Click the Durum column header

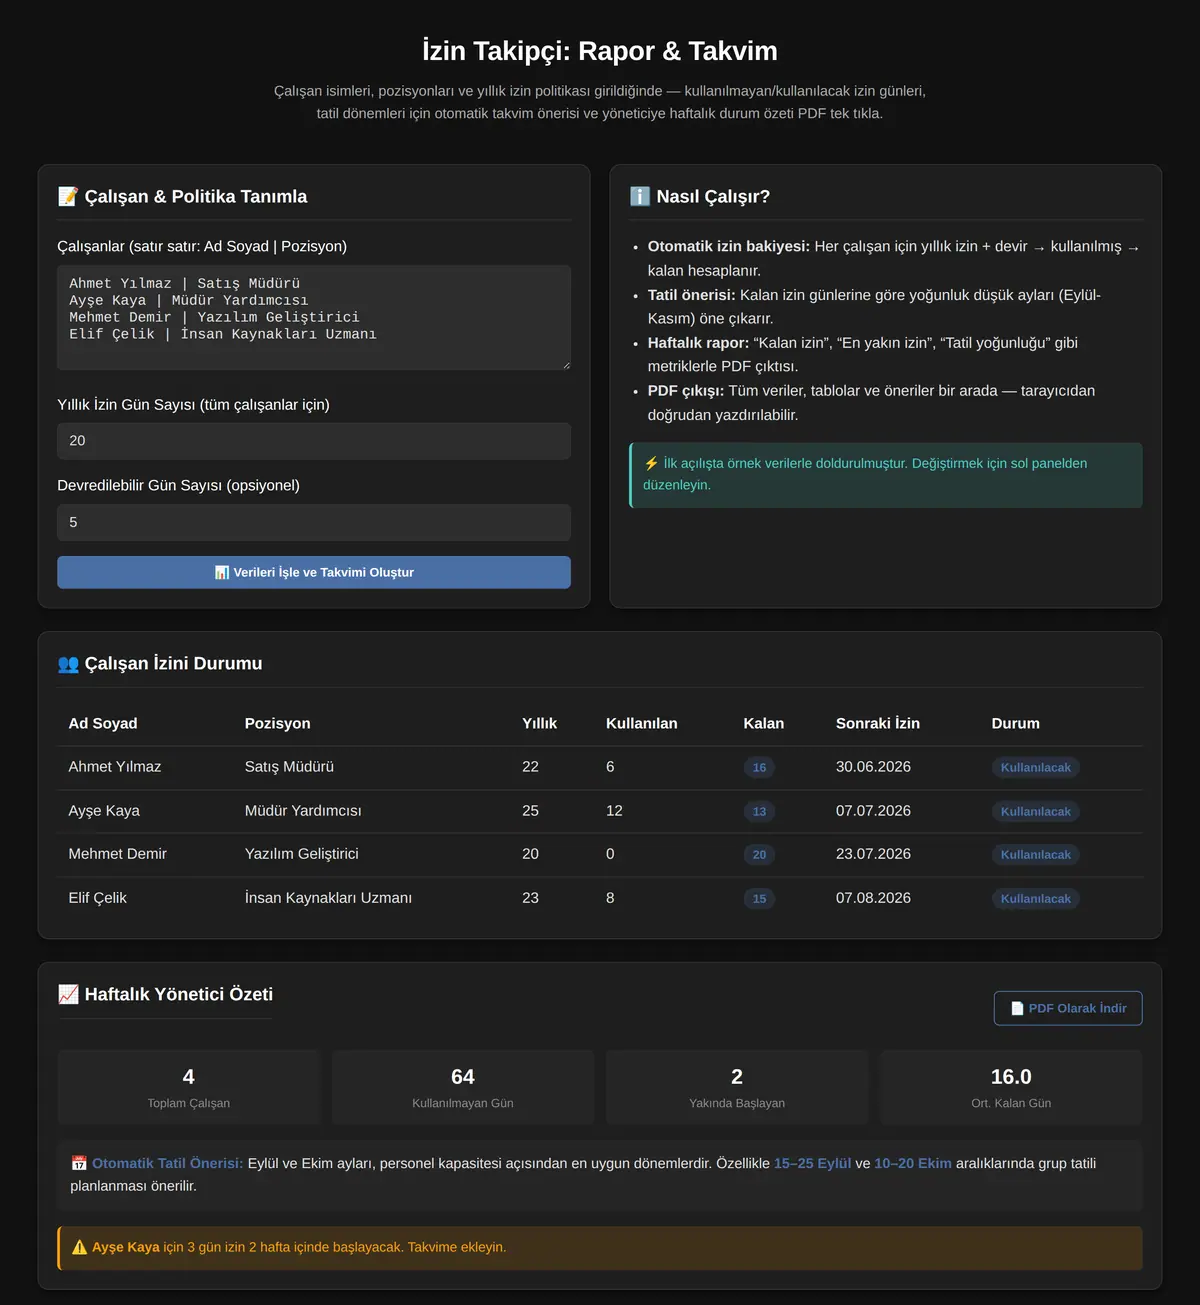click(x=1016, y=723)
